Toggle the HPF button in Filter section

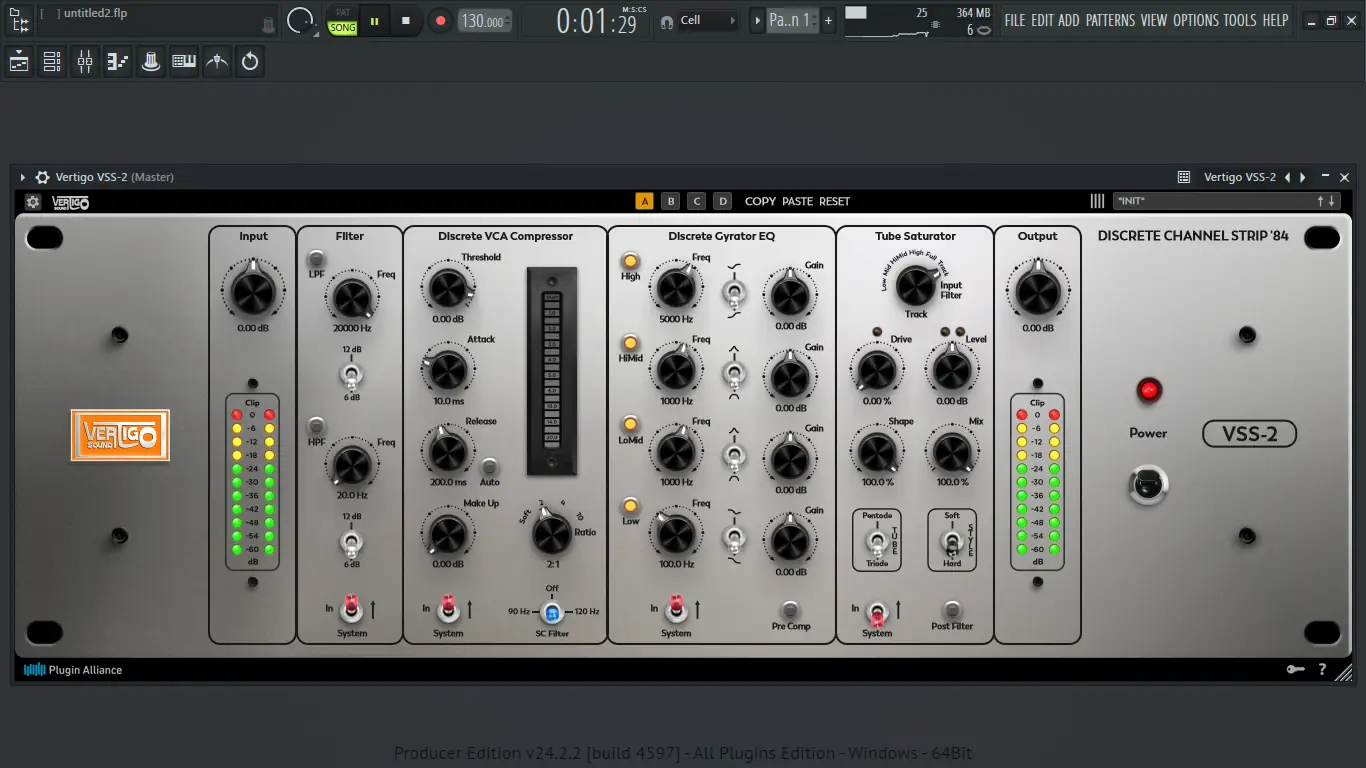pyautogui.click(x=316, y=426)
